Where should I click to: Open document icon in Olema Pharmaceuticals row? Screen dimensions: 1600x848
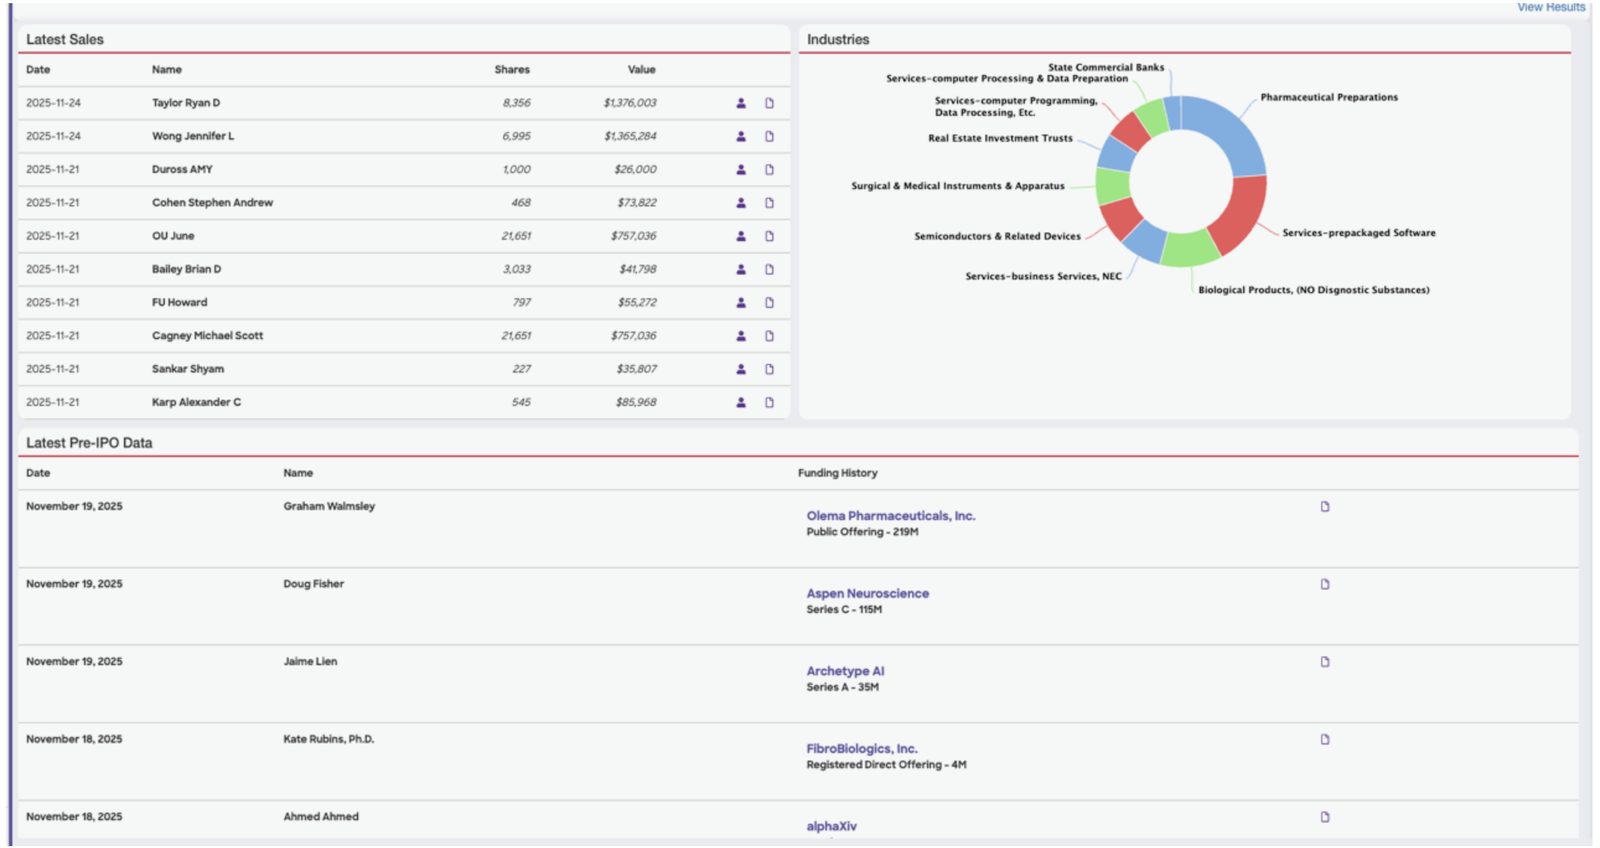point(1325,506)
